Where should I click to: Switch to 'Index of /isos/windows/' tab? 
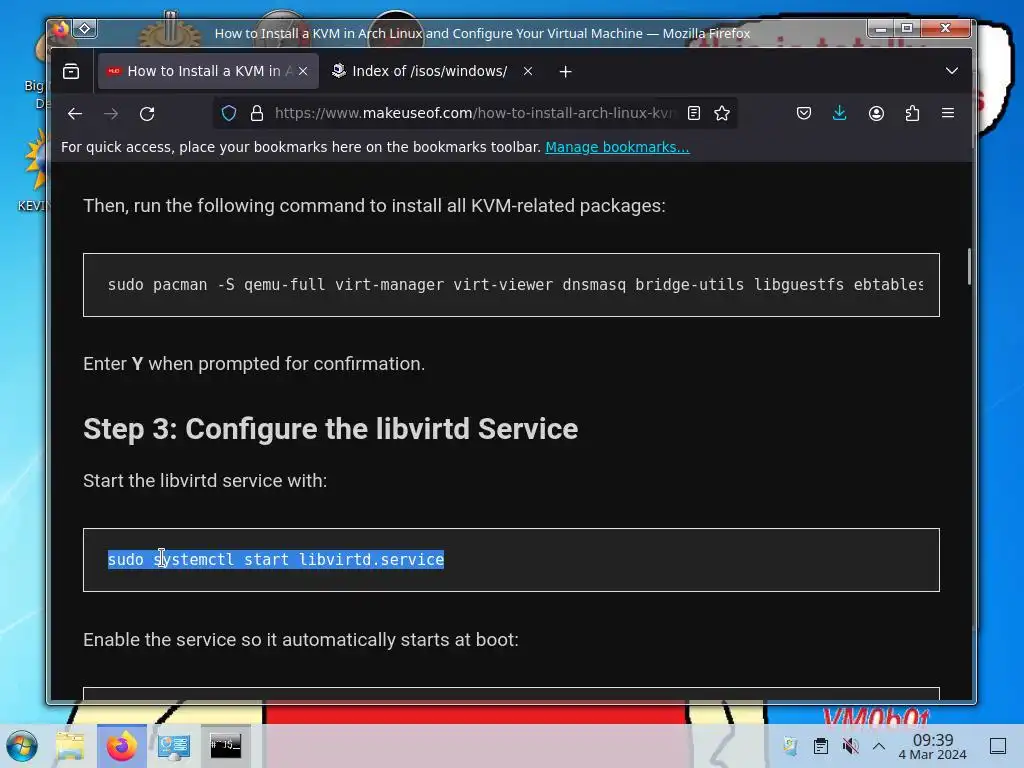[430, 71]
